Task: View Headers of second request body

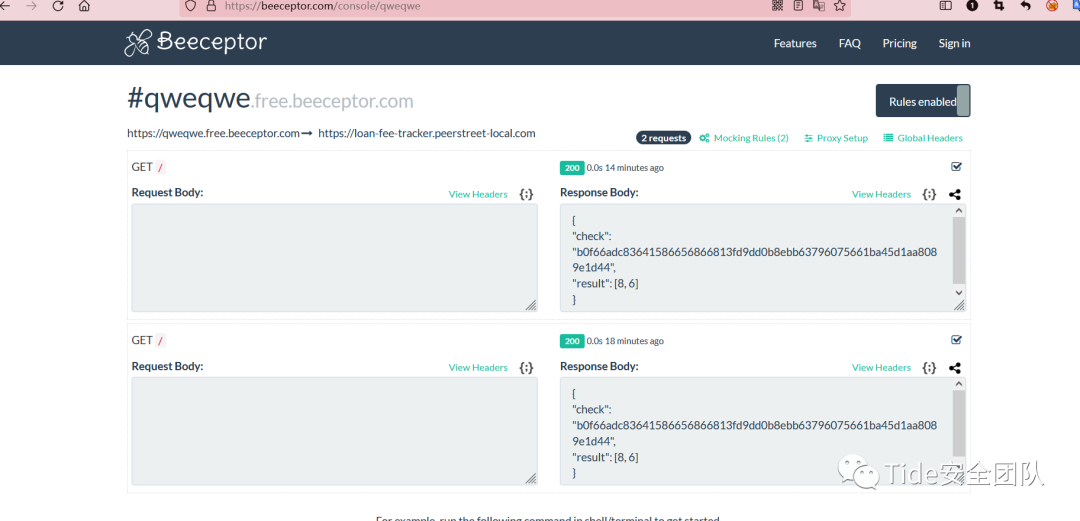Action: (478, 367)
